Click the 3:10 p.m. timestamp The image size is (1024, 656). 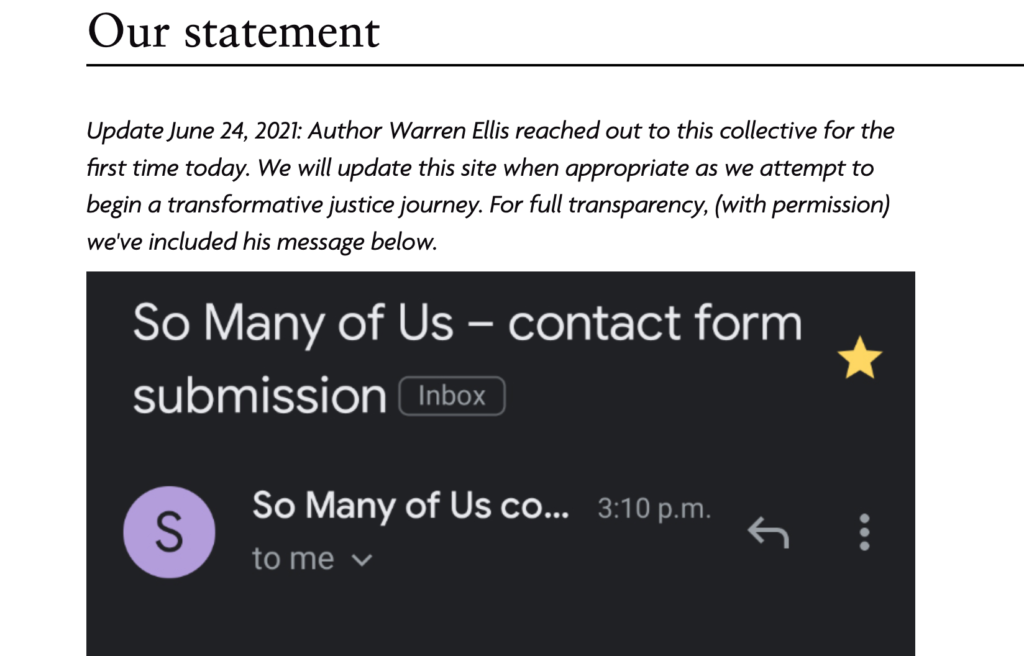point(654,509)
